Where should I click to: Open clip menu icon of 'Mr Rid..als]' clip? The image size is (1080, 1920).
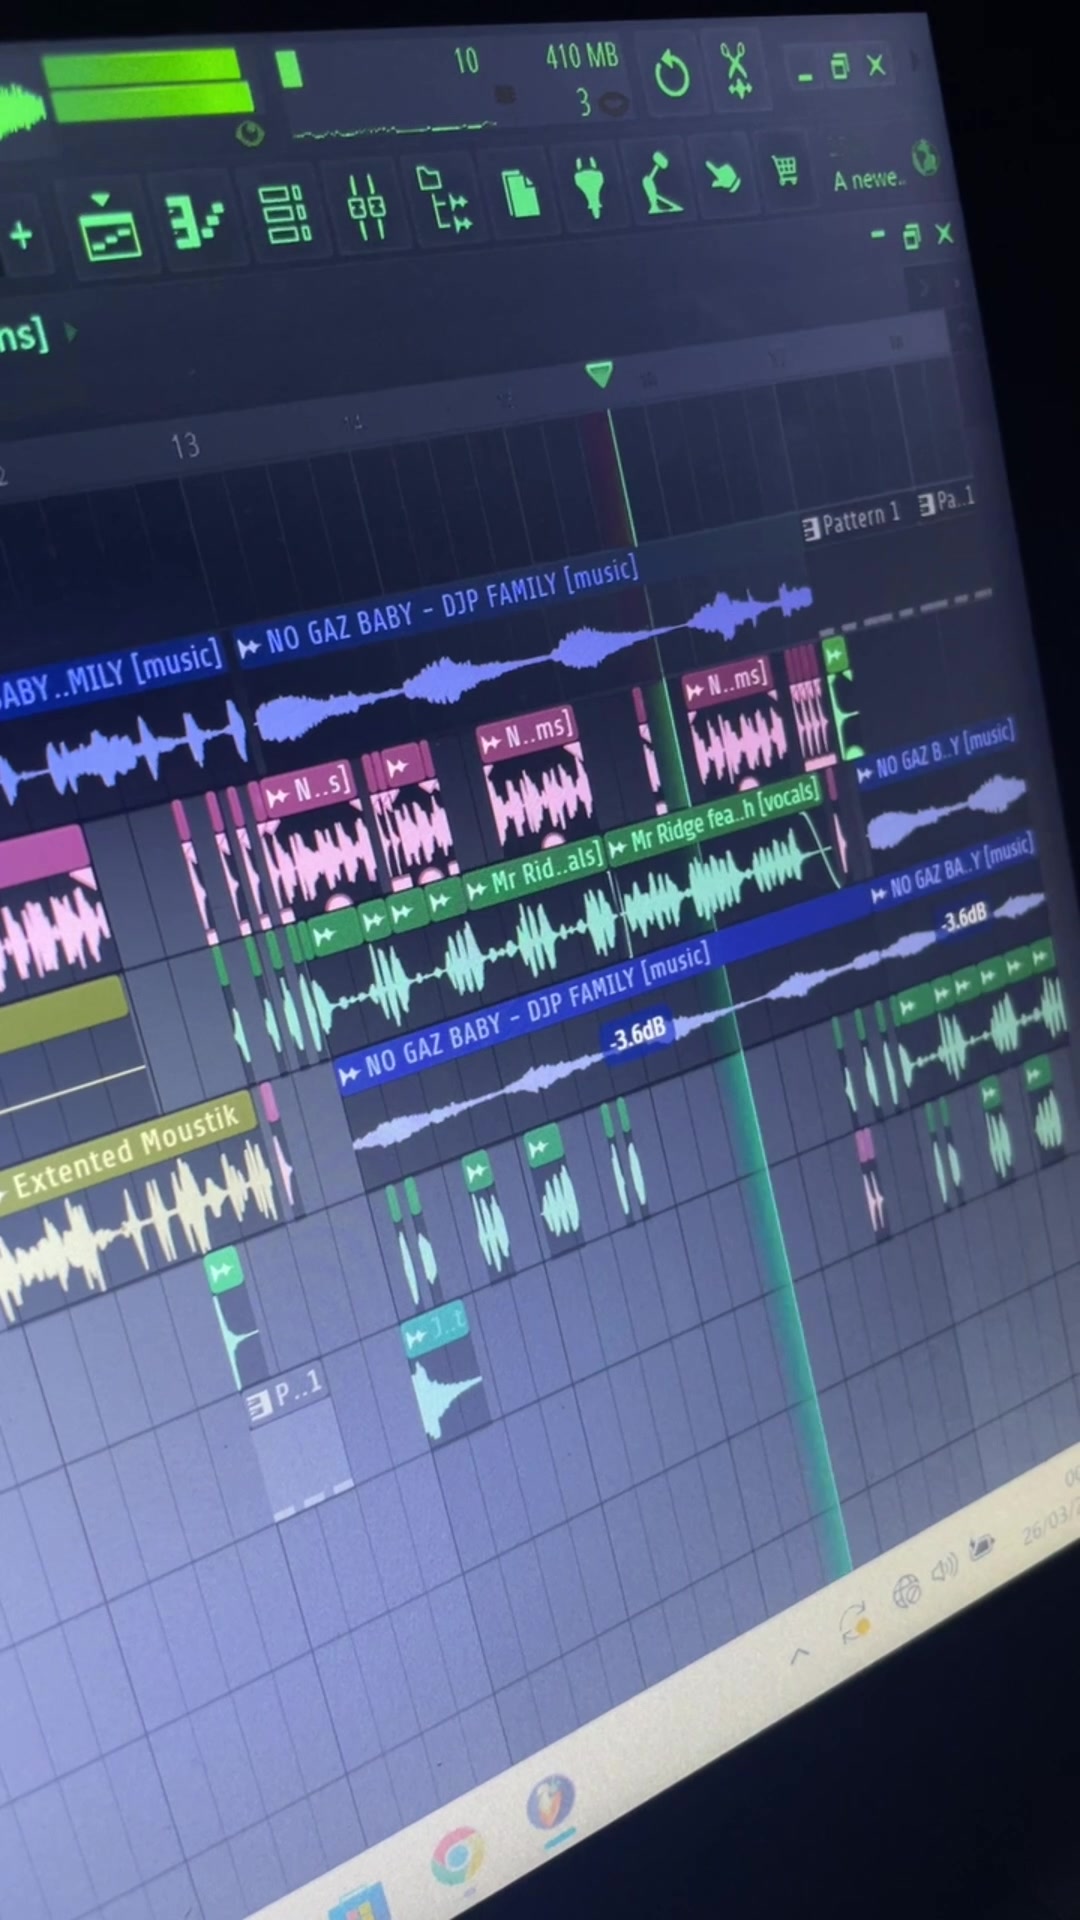(x=477, y=889)
